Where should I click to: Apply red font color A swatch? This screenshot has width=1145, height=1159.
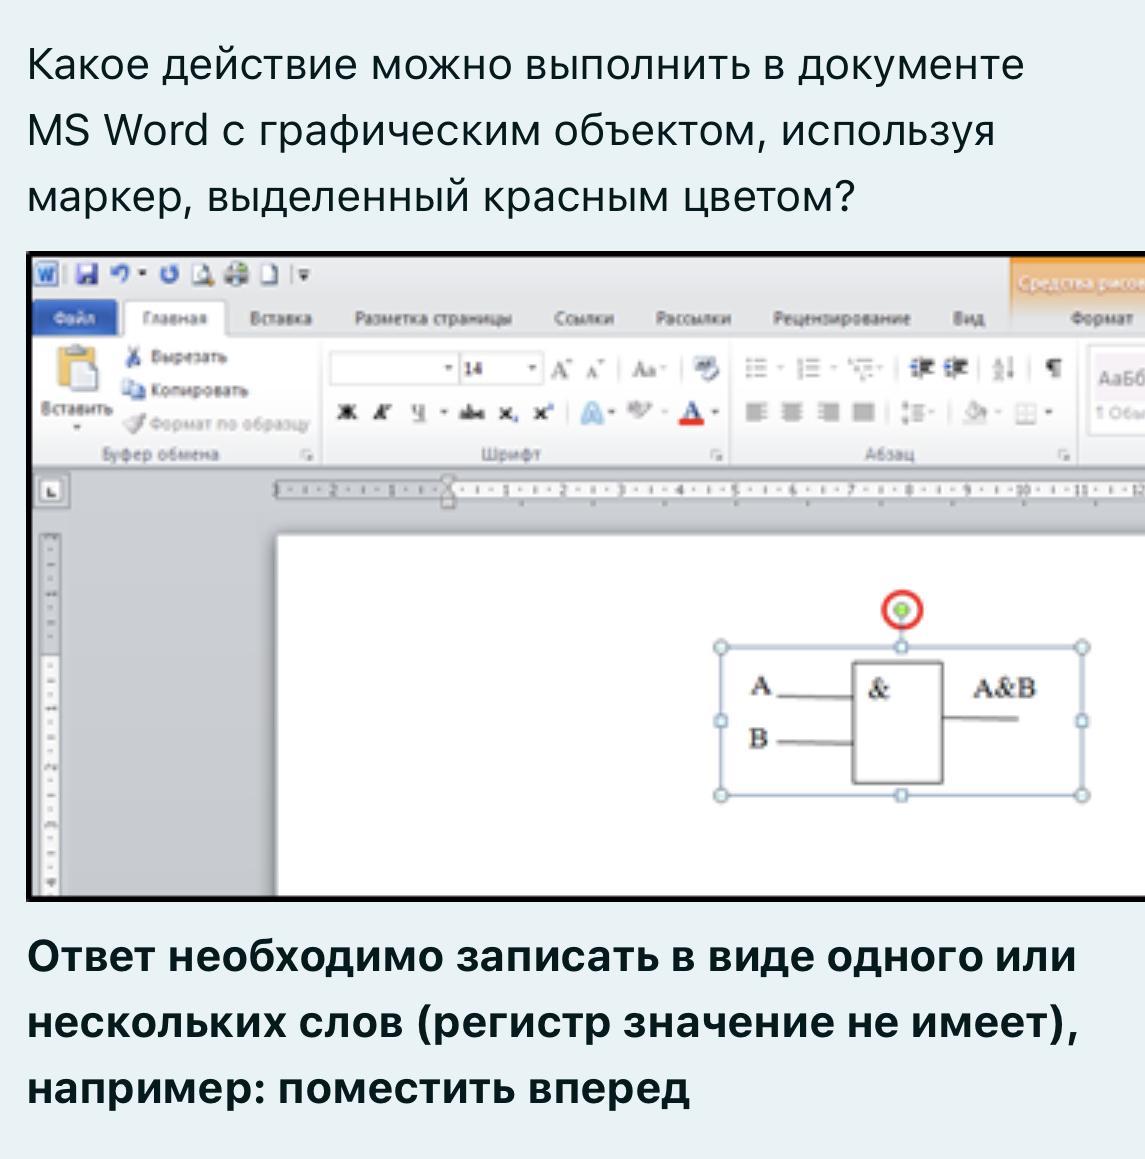[691, 412]
